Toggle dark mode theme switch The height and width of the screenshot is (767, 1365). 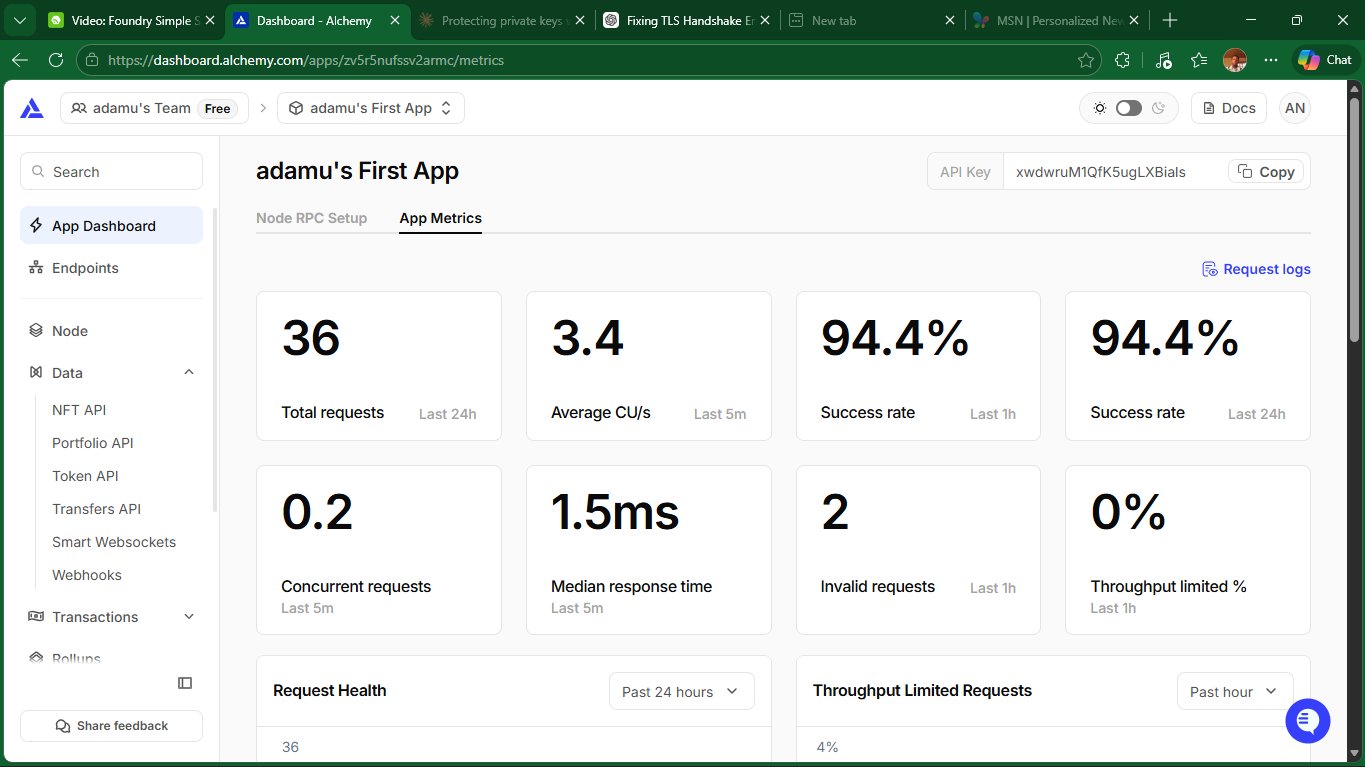point(1128,108)
